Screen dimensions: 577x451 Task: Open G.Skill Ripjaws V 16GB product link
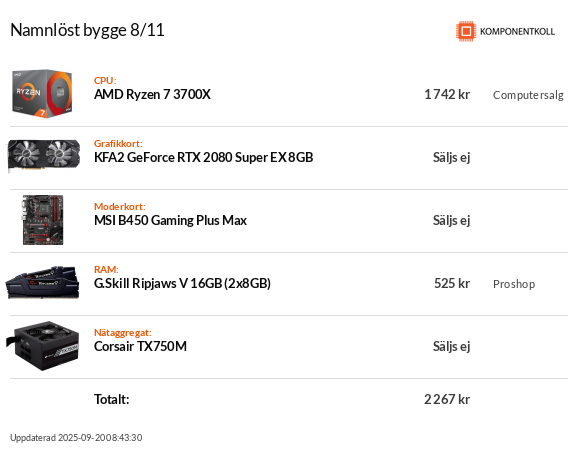[183, 283]
